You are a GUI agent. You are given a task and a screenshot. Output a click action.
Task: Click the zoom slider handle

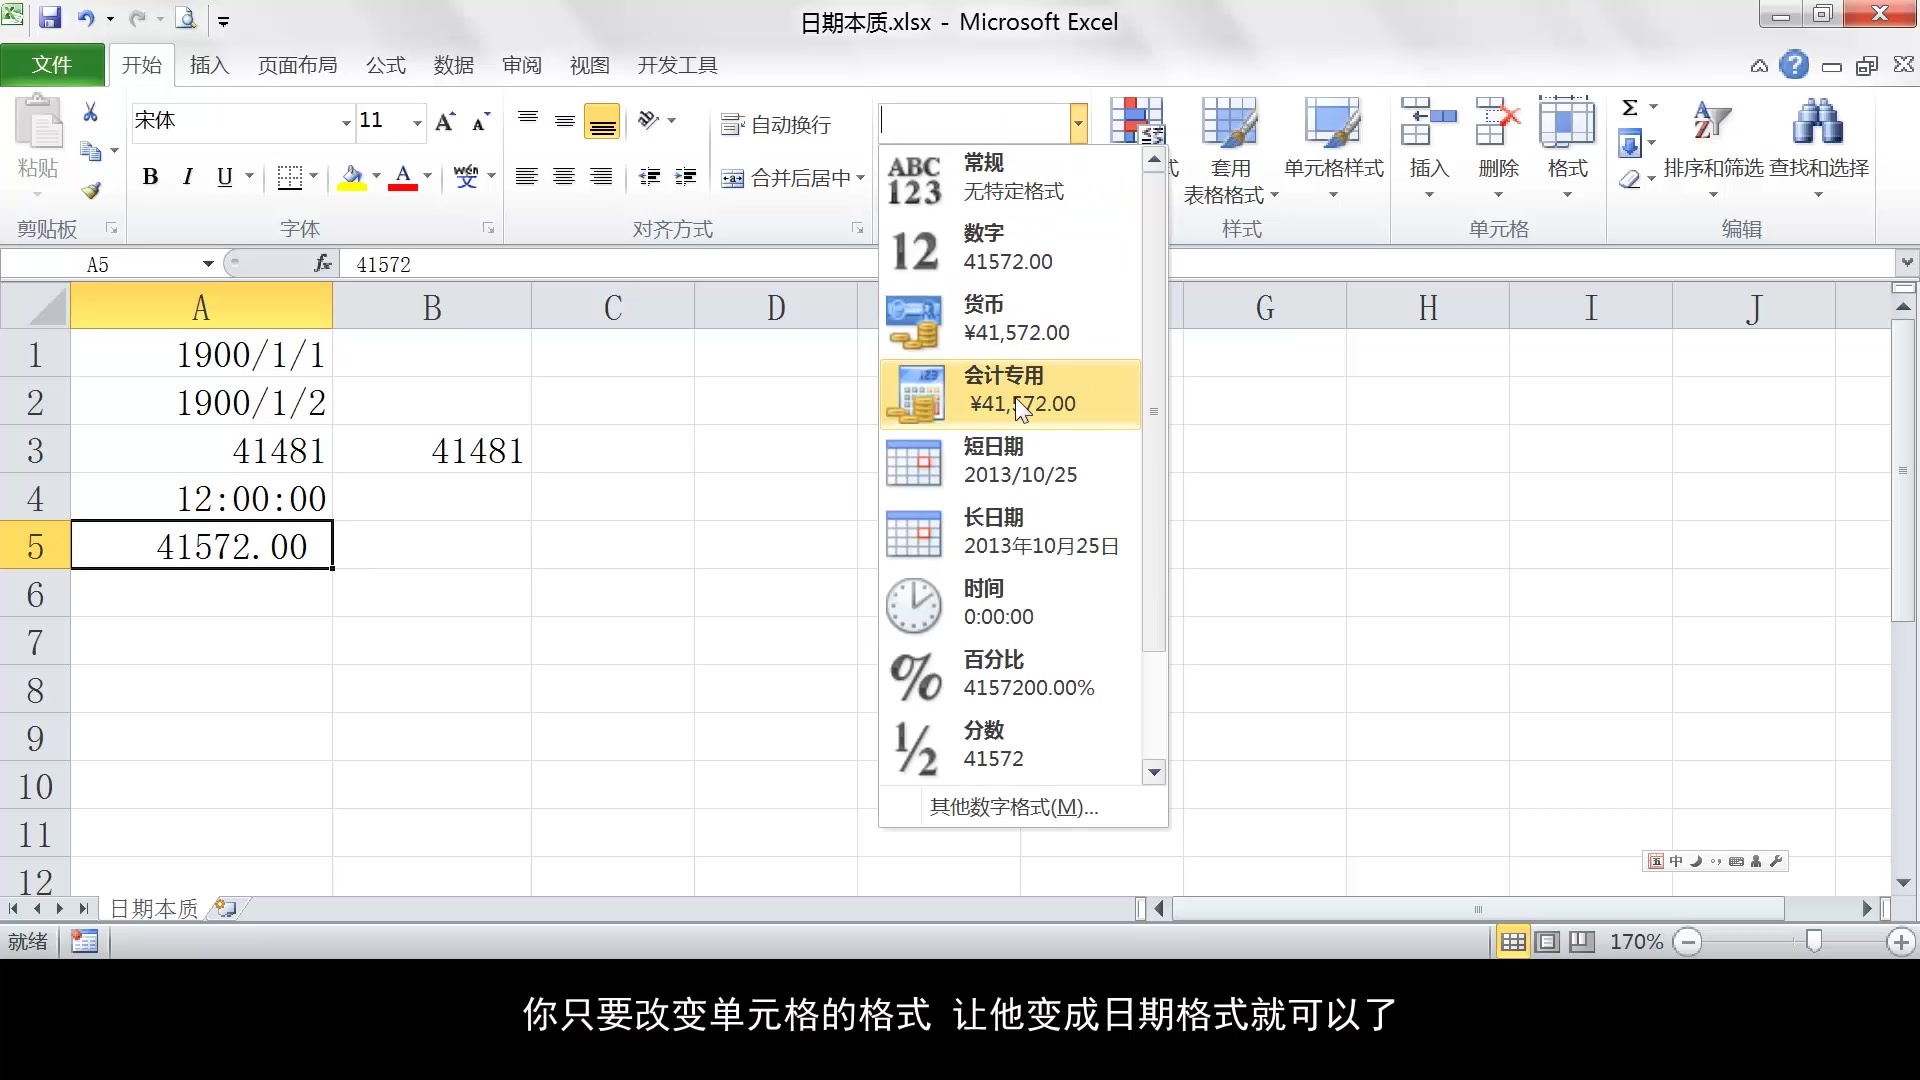tap(1814, 941)
